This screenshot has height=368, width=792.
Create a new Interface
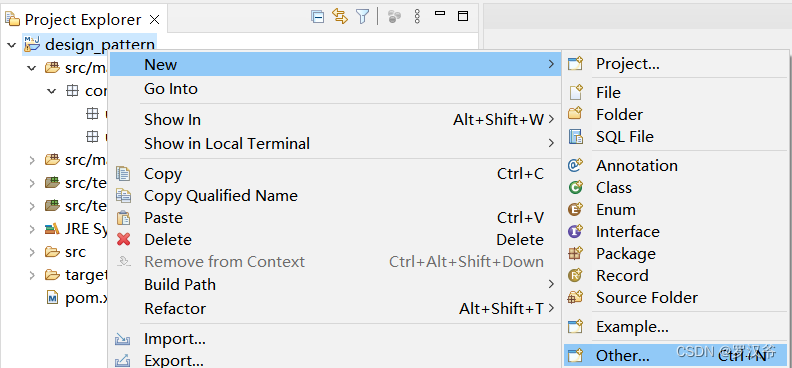(676, 232)
